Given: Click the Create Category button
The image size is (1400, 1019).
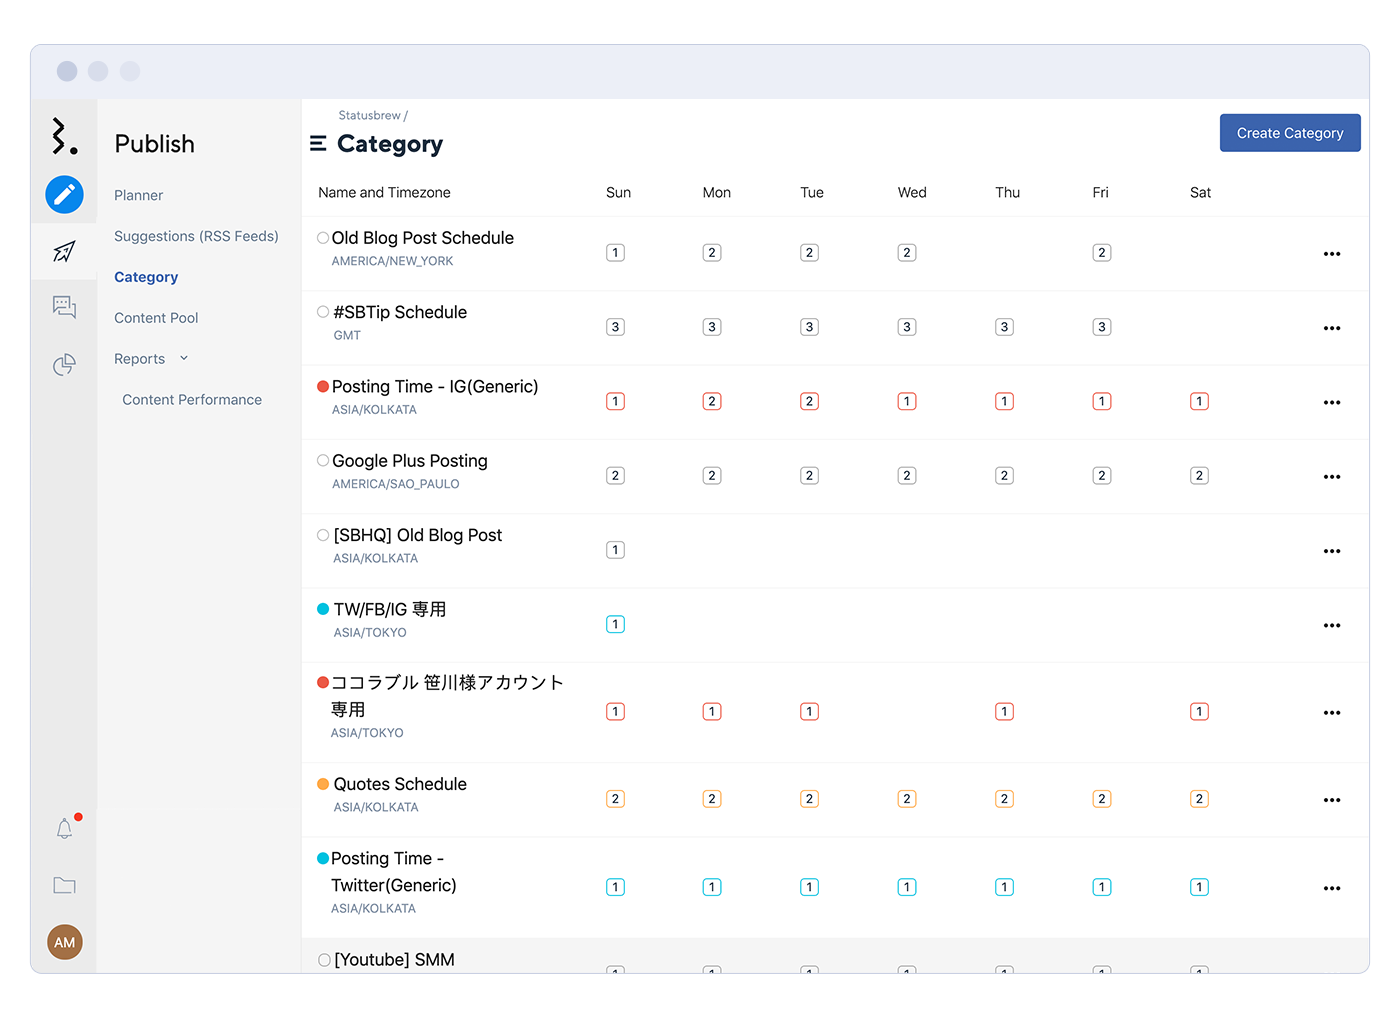Looking at the screenshot, I should coord(1290,132).
